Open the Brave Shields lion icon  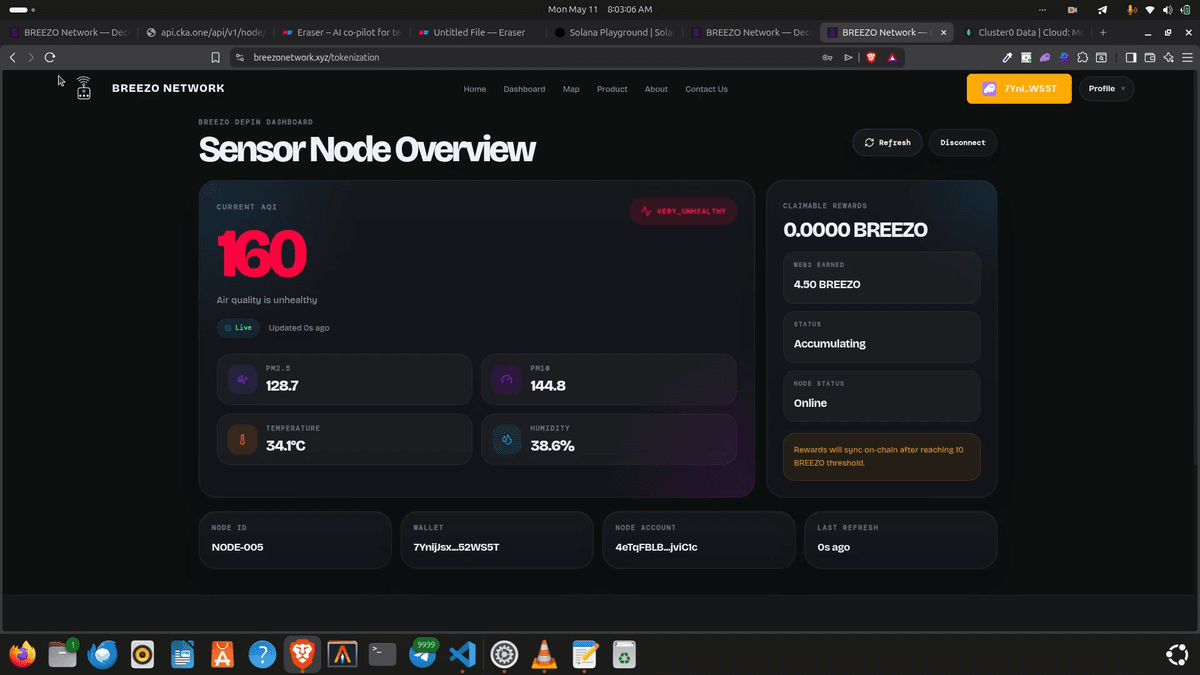871,58
